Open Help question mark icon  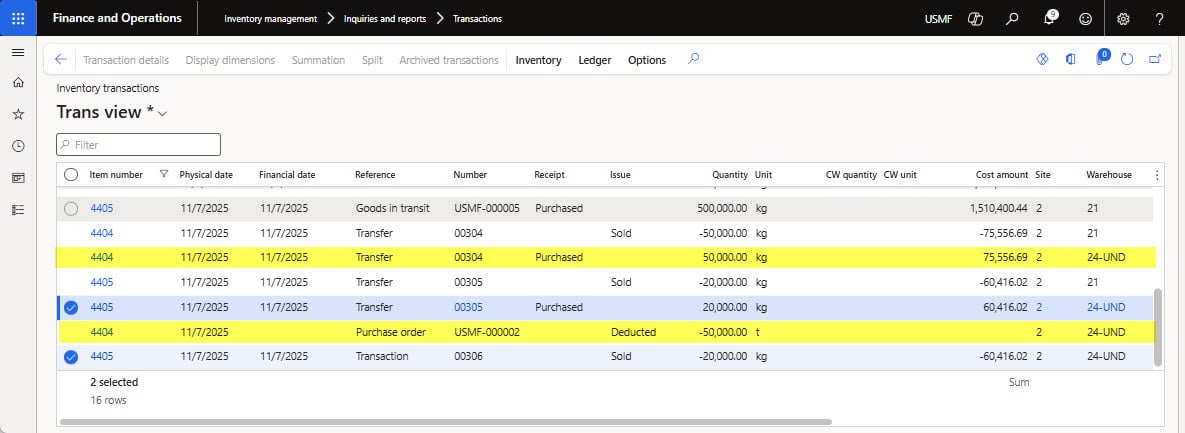coord(1159,19)
